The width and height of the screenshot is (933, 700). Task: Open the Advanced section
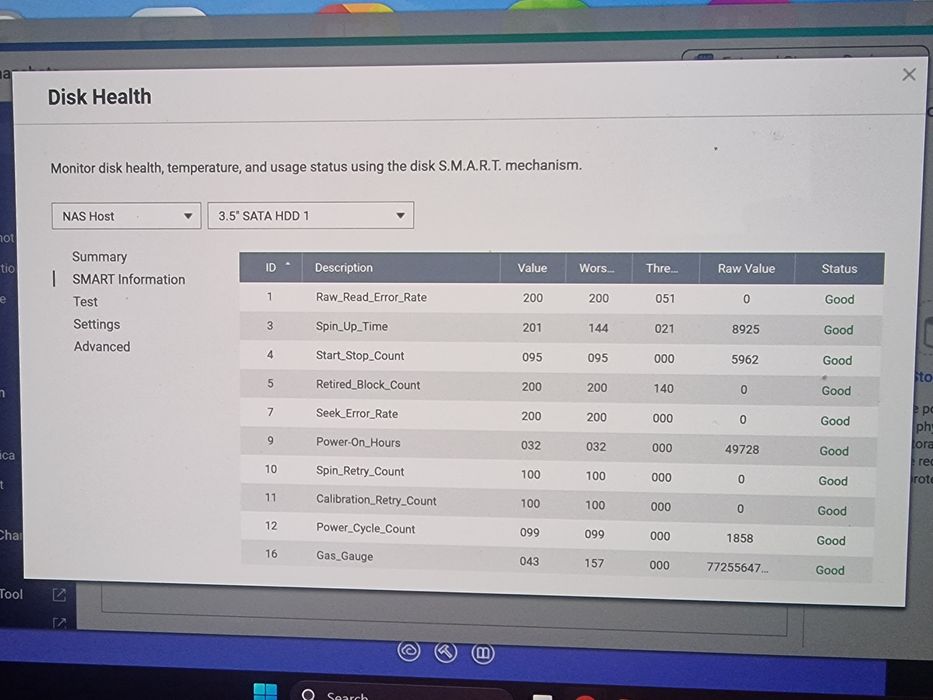point(102,346)
